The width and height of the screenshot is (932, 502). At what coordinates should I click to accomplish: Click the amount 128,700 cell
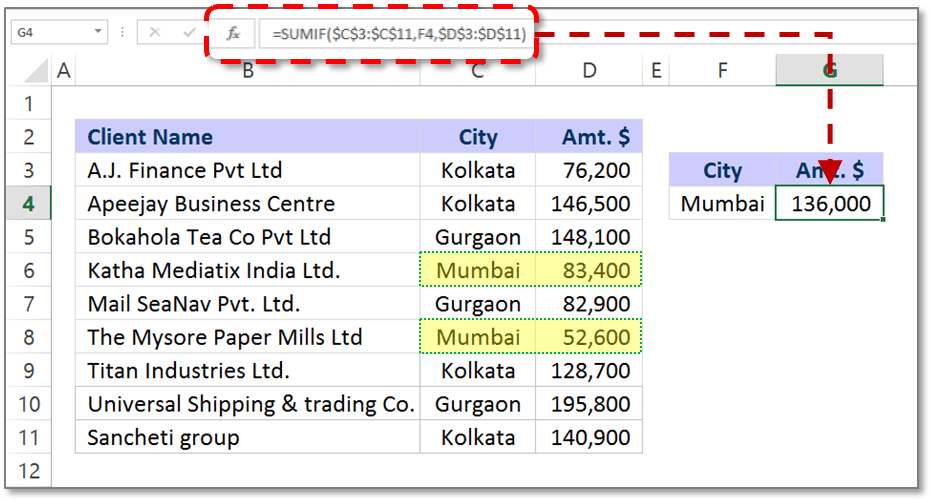pyautogui.click(x=589, y=371)
